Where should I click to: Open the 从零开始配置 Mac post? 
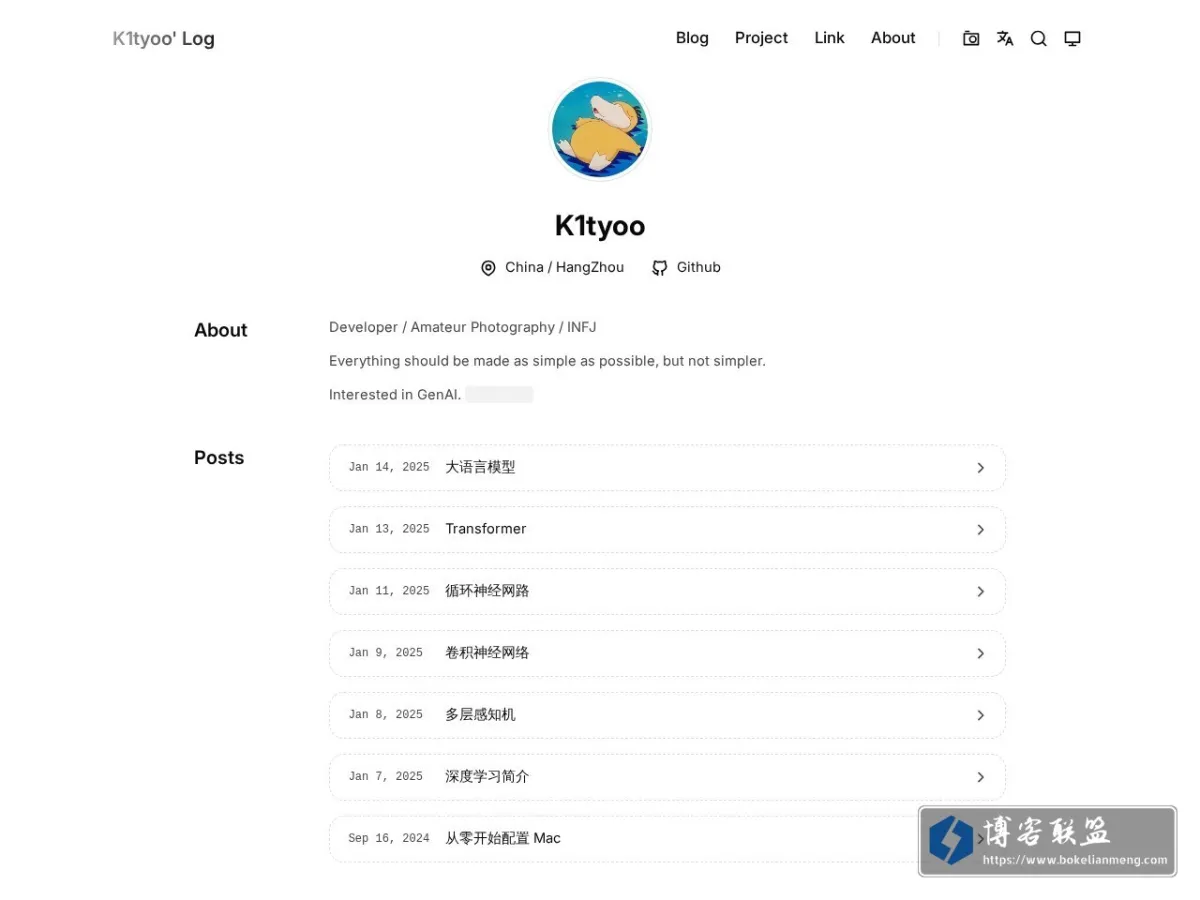667,839
